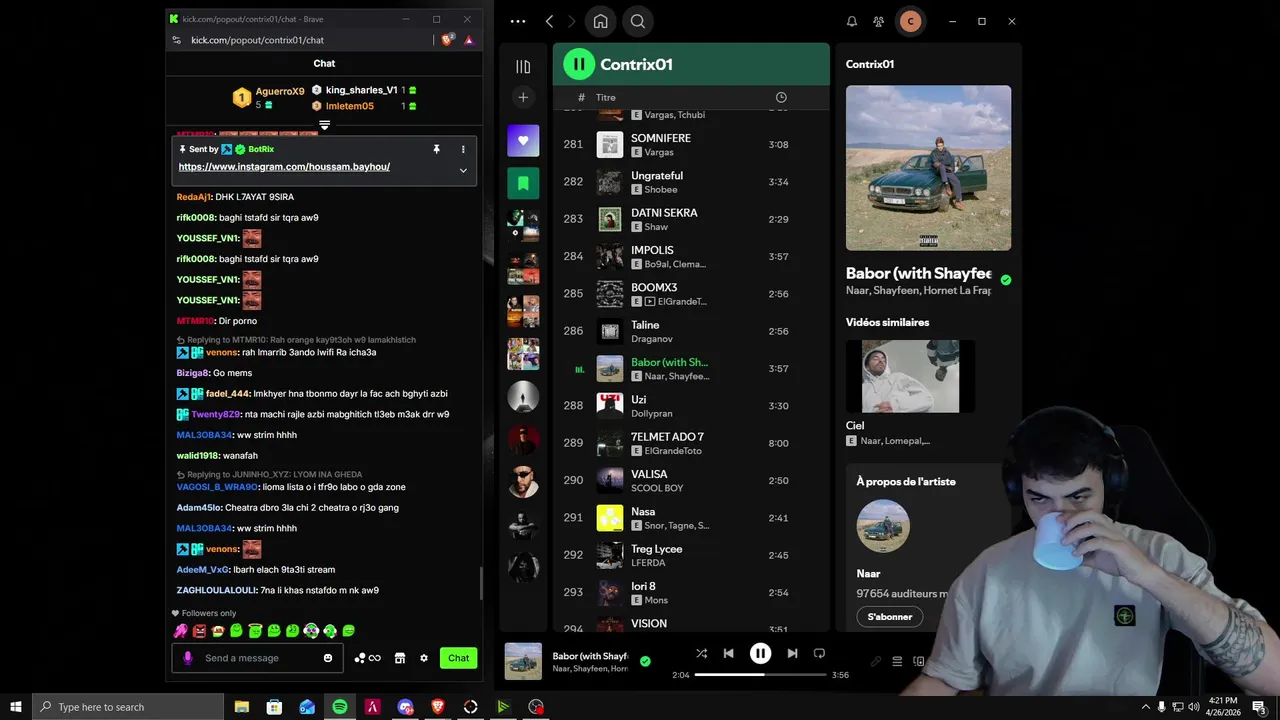Open Spotify notifications bell

coord(852,21)
